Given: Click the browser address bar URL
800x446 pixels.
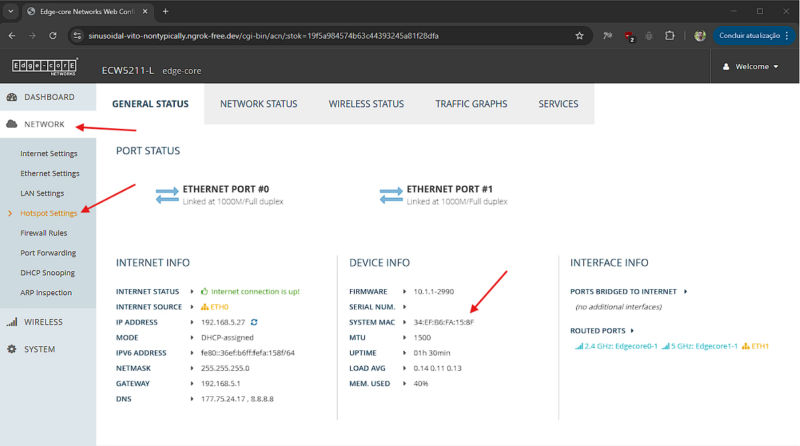Looking at the screenshot, I should click(x=300, y=35).
